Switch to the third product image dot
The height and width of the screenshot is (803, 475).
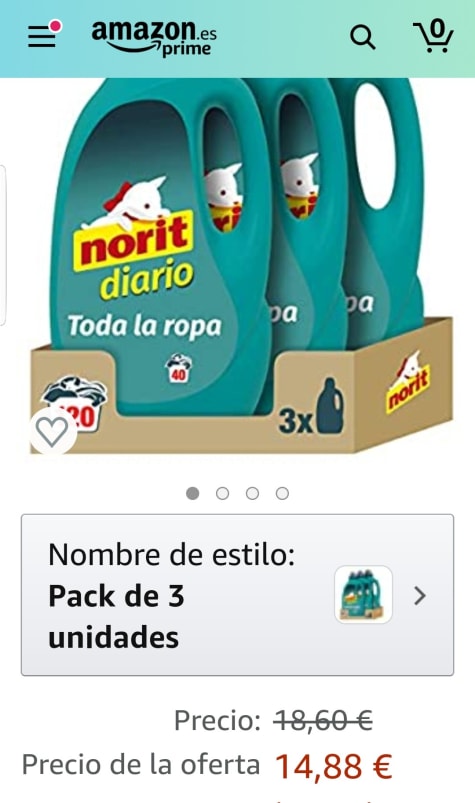[252, 493]
